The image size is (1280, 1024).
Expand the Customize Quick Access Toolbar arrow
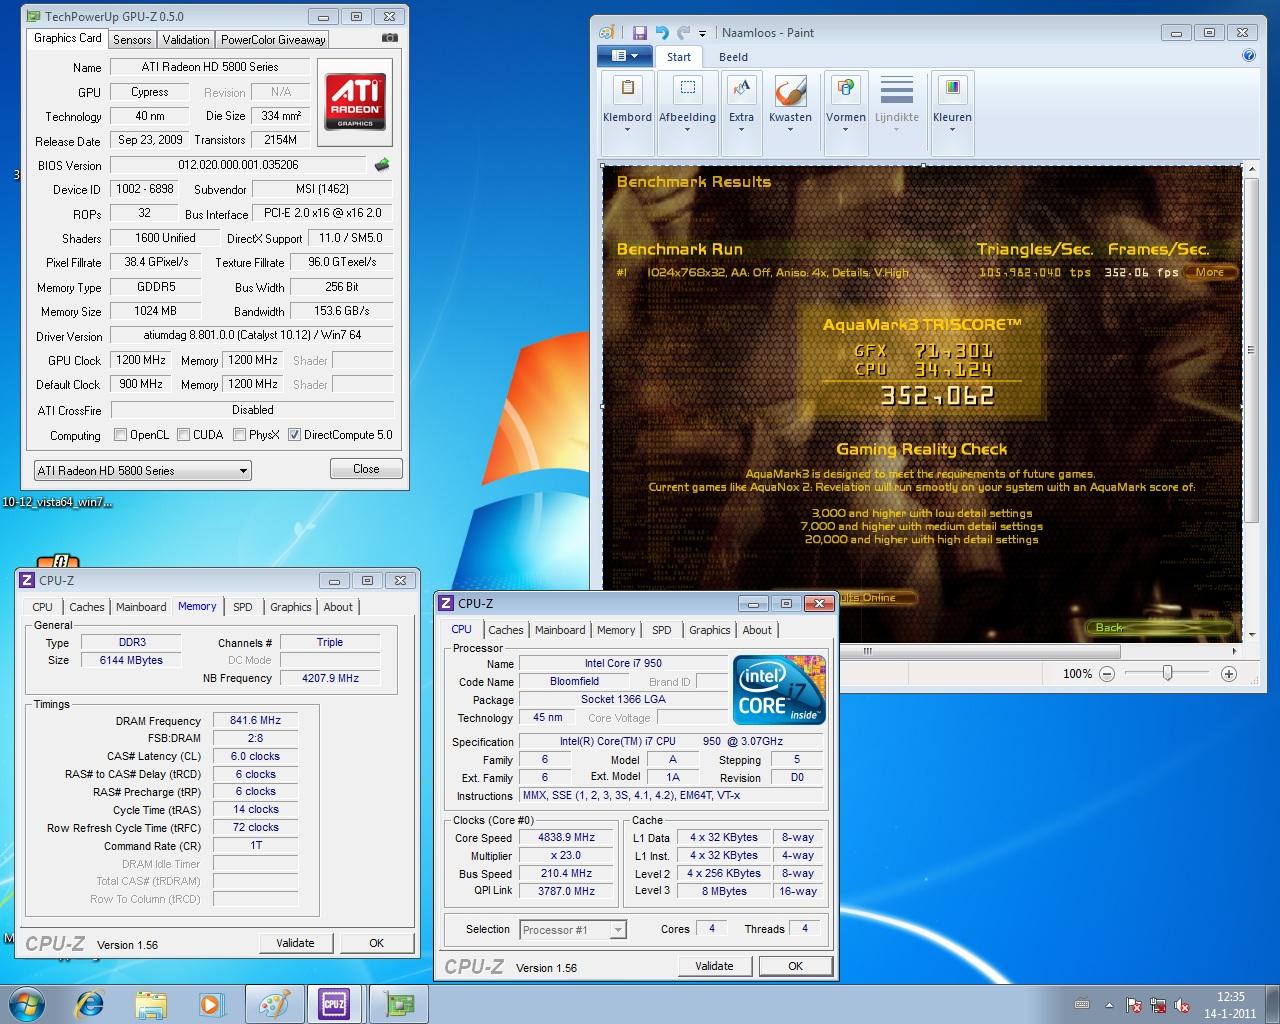(x=702, y=34)
